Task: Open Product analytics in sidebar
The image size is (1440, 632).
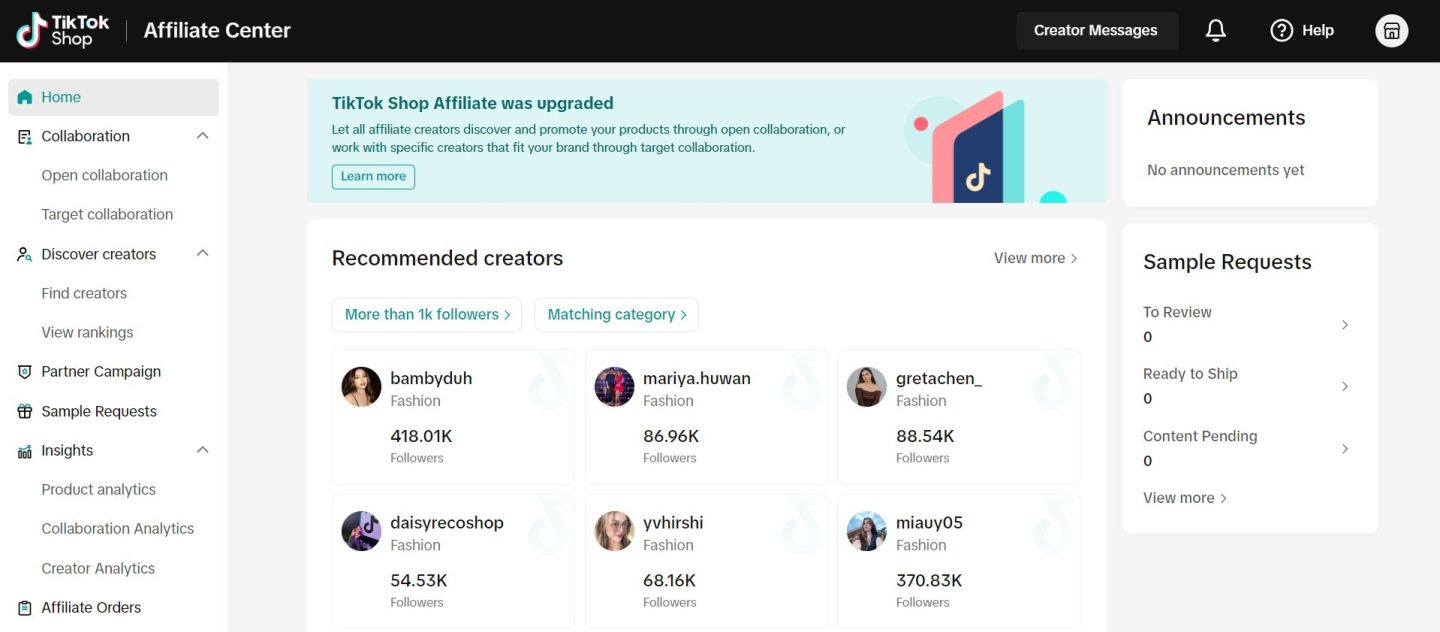Action: (98, 489)
